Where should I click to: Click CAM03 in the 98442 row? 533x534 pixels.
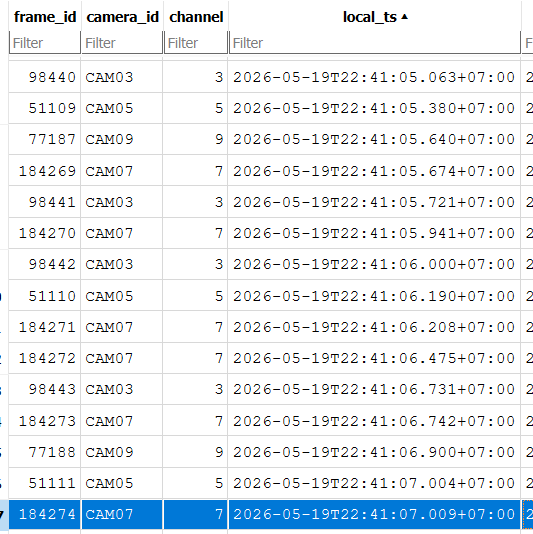pos(109,265)
